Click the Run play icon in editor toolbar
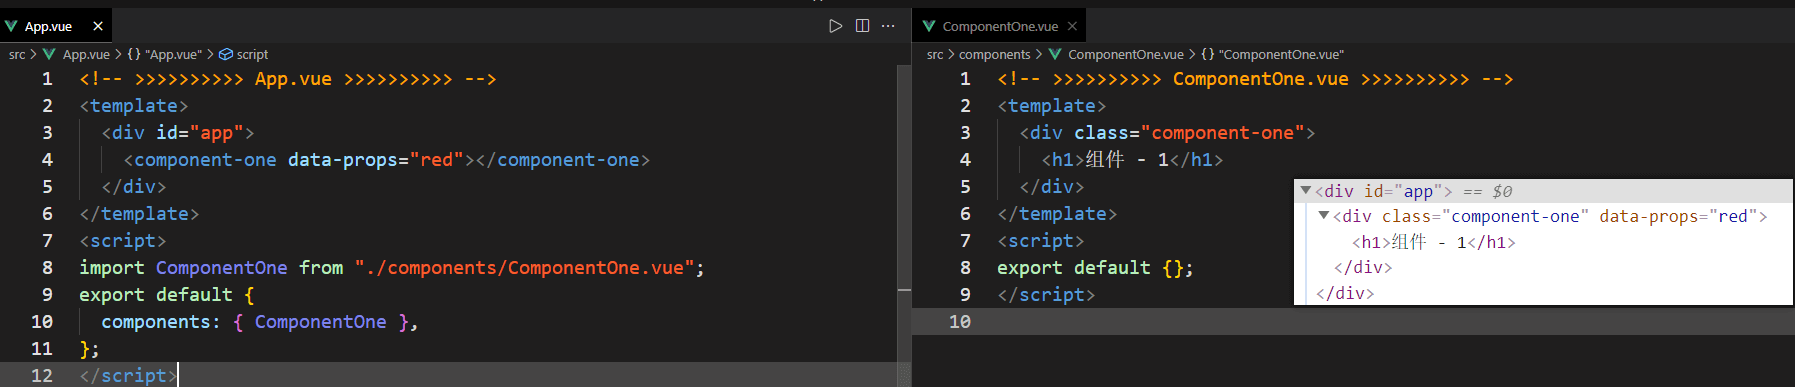This screenshot has height=387, width=1795. [836, 26]
